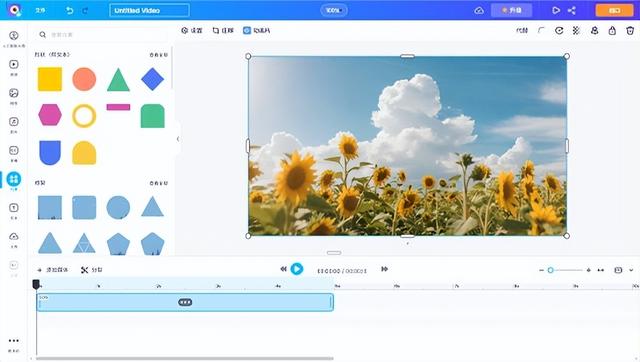Click the three dots more icon in sidebar

click(x=14, y=340)
